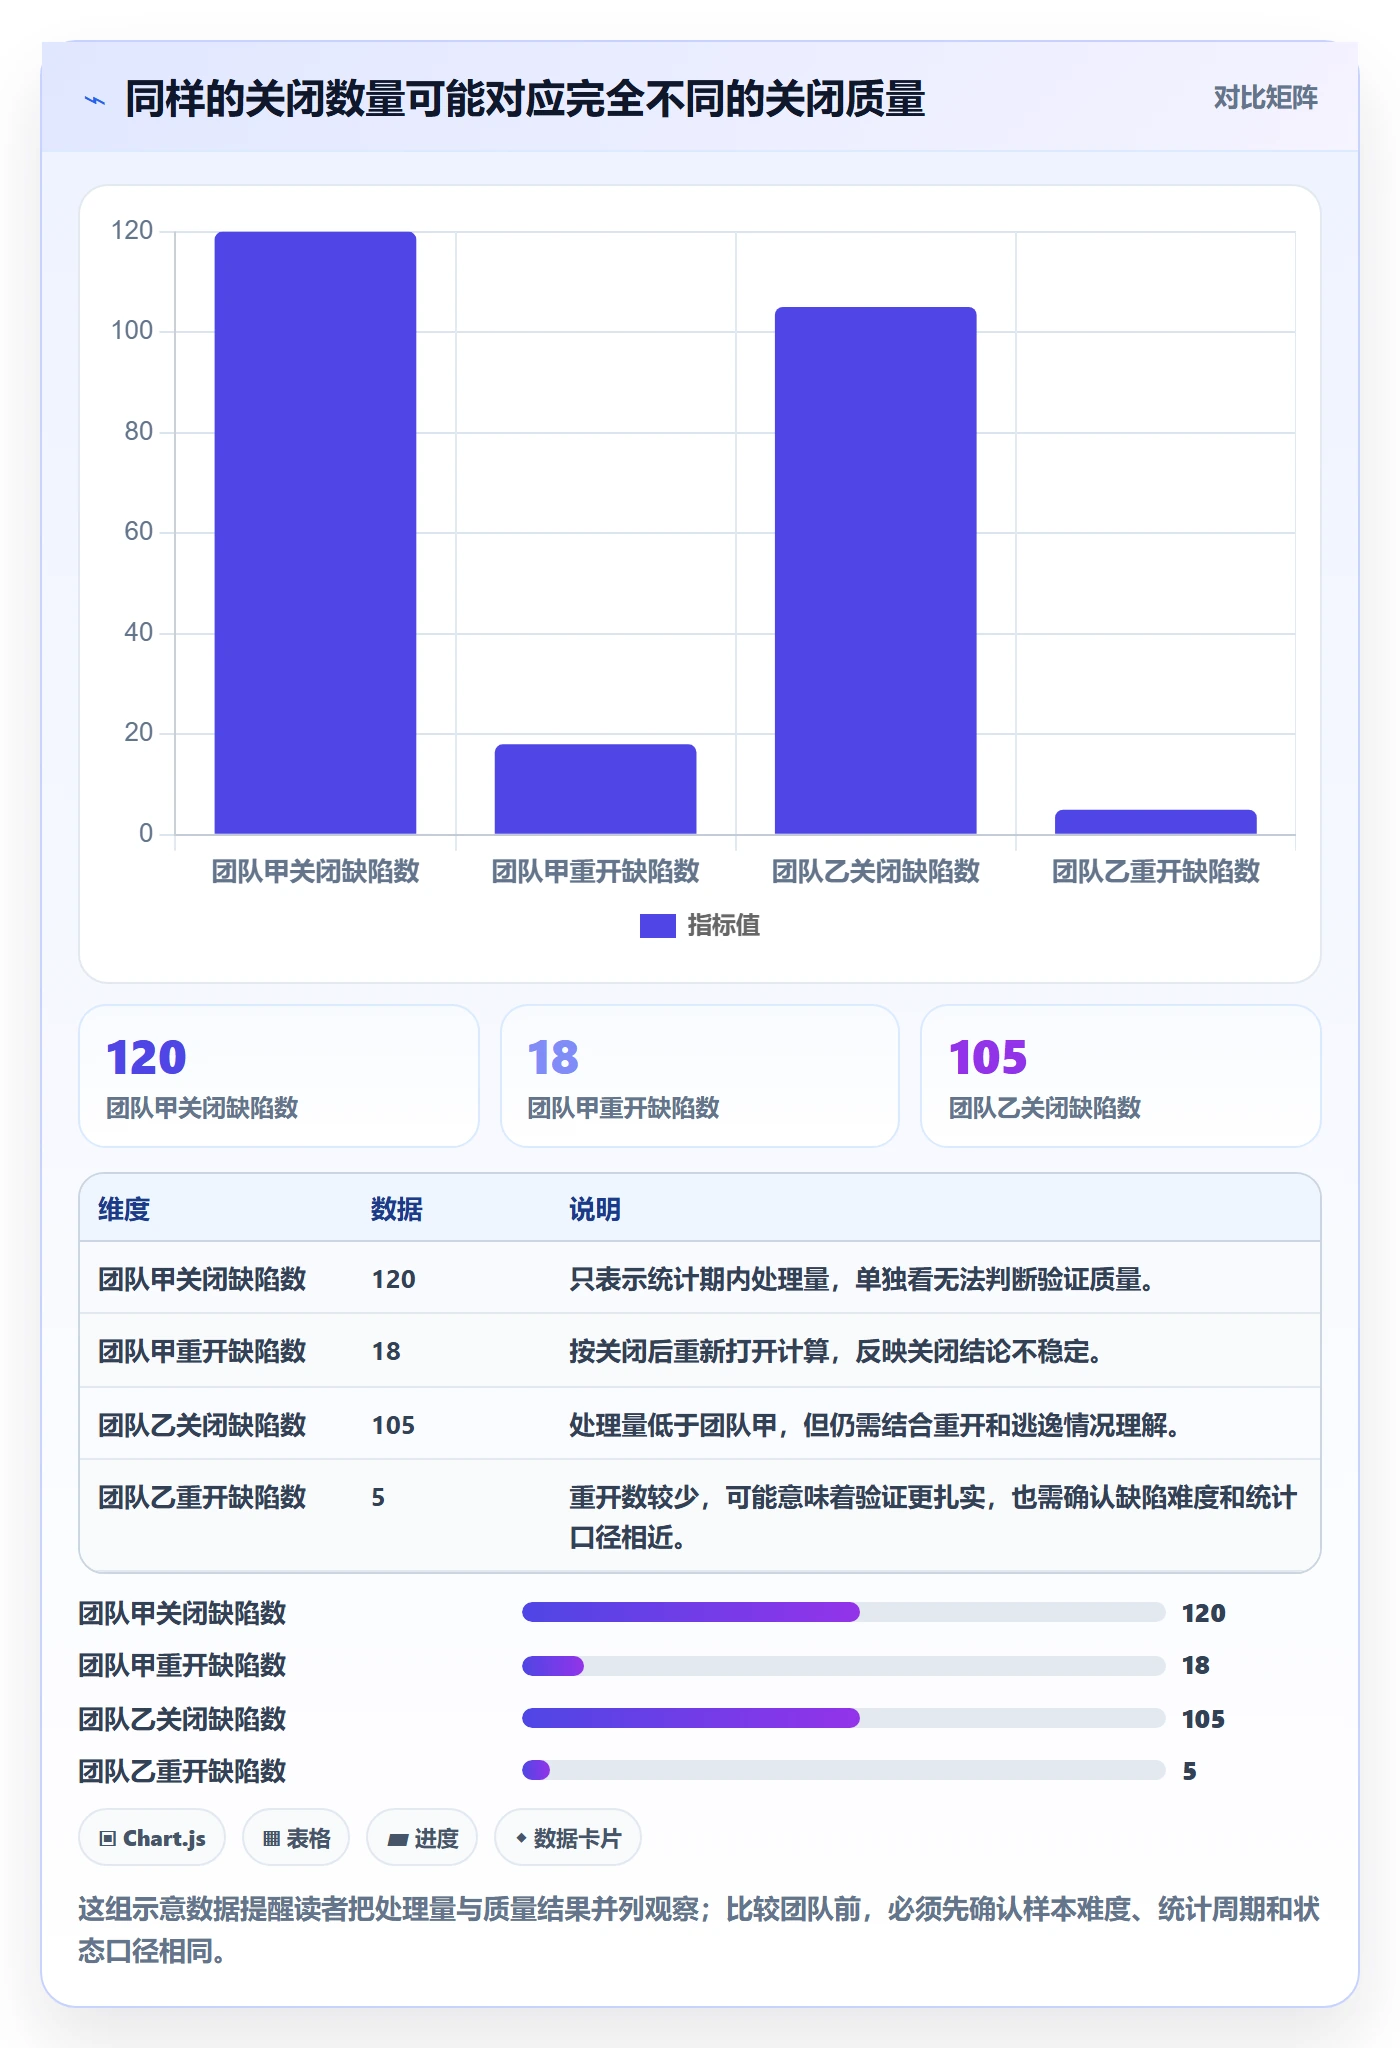Select the 18 团队甲重开缺陷数 data card
Viewport: 1400px width, 2048px height.
click(700, 1076)
